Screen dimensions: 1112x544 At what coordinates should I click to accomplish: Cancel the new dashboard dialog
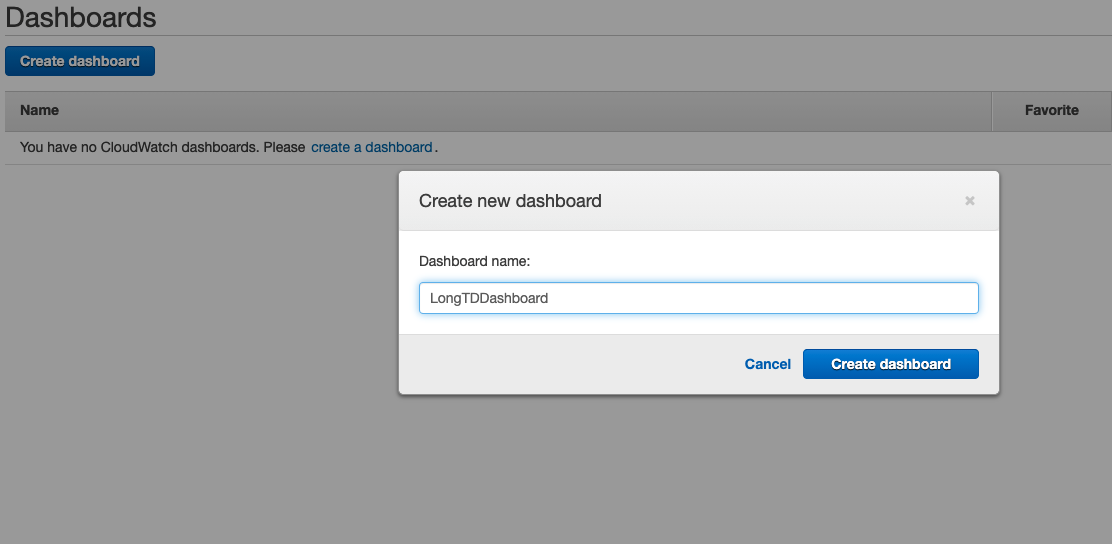(x=767, y=364)
